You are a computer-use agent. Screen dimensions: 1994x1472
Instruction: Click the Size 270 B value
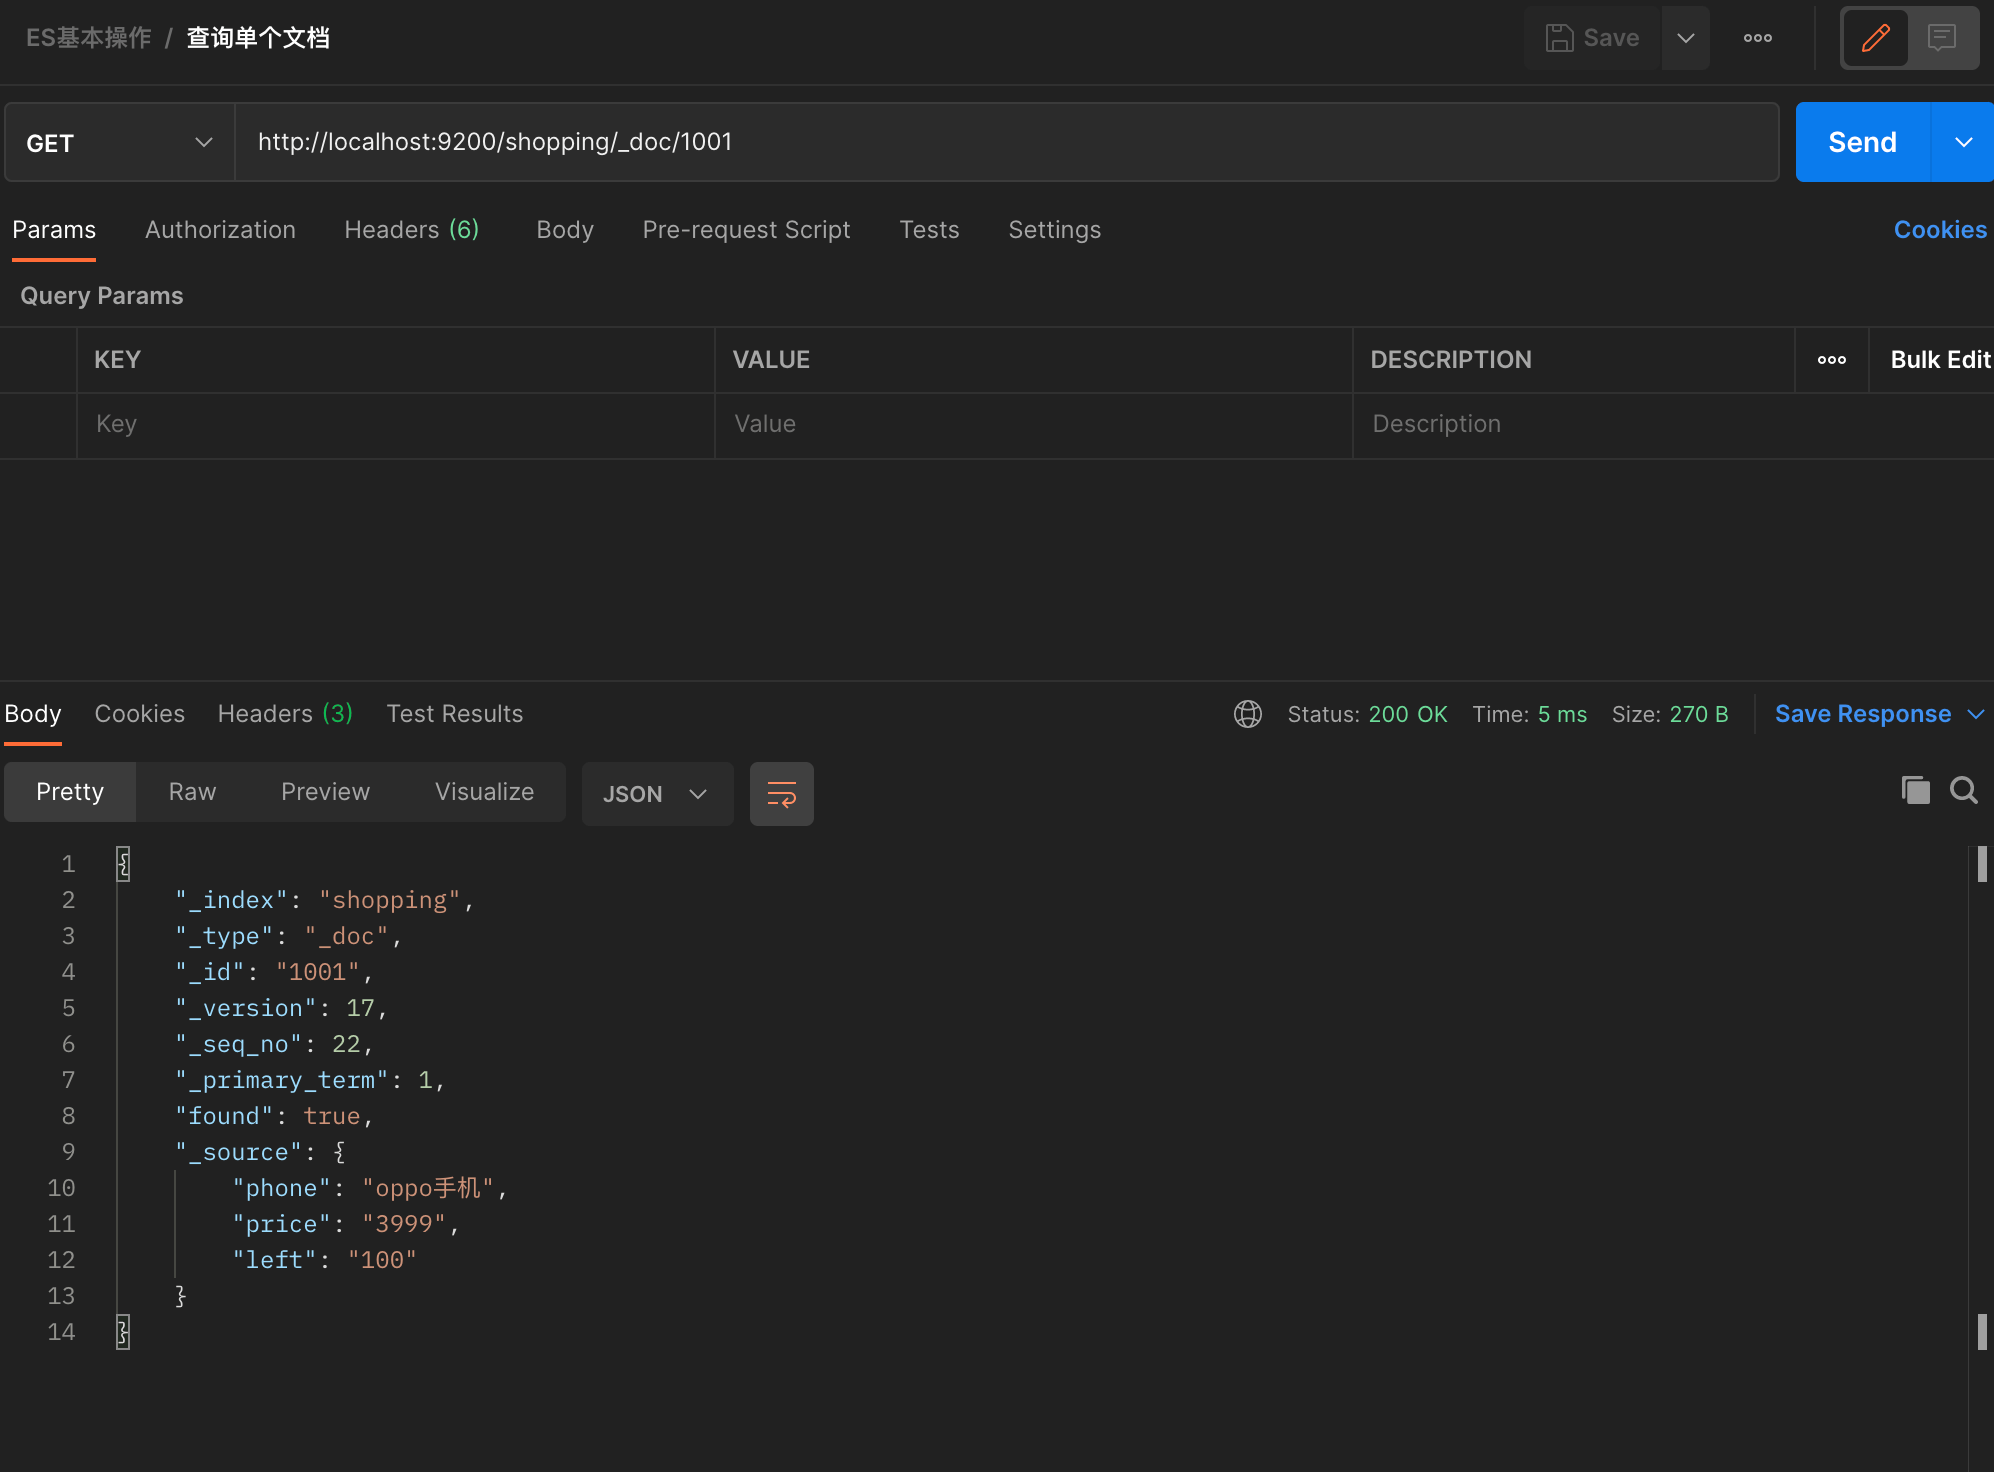coord(1698,714)
